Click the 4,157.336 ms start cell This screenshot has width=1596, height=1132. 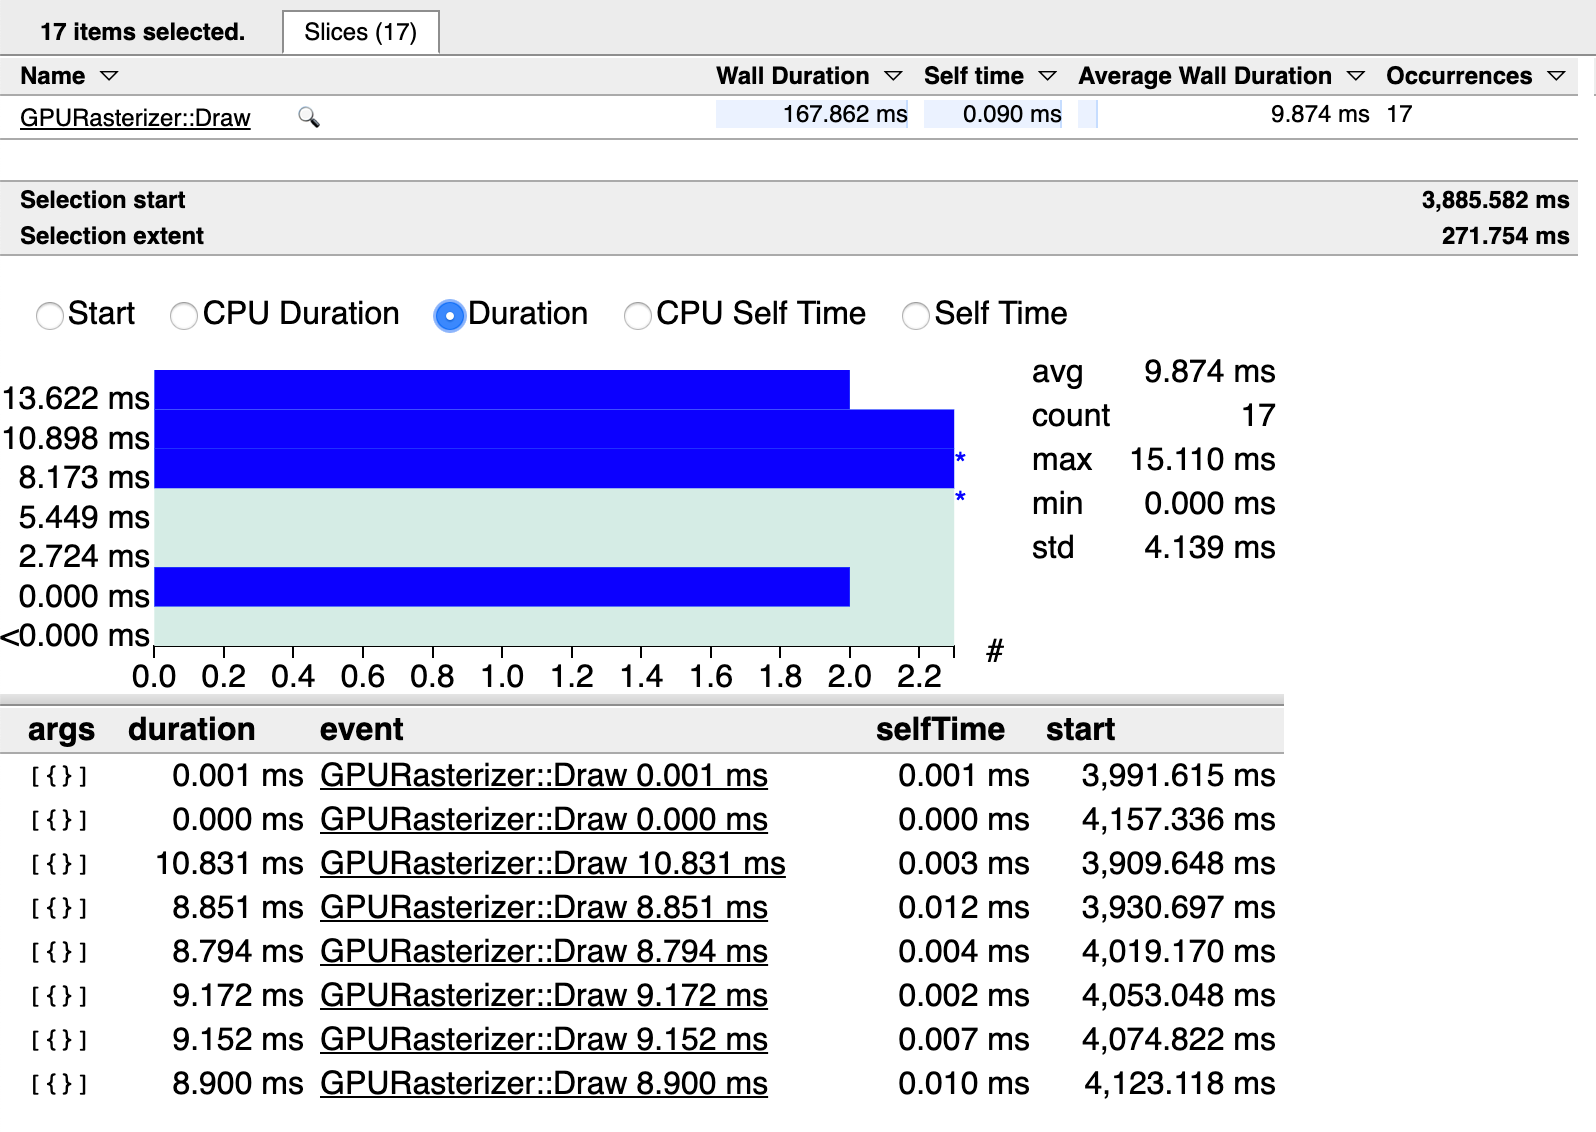(x=1178, y=819)
